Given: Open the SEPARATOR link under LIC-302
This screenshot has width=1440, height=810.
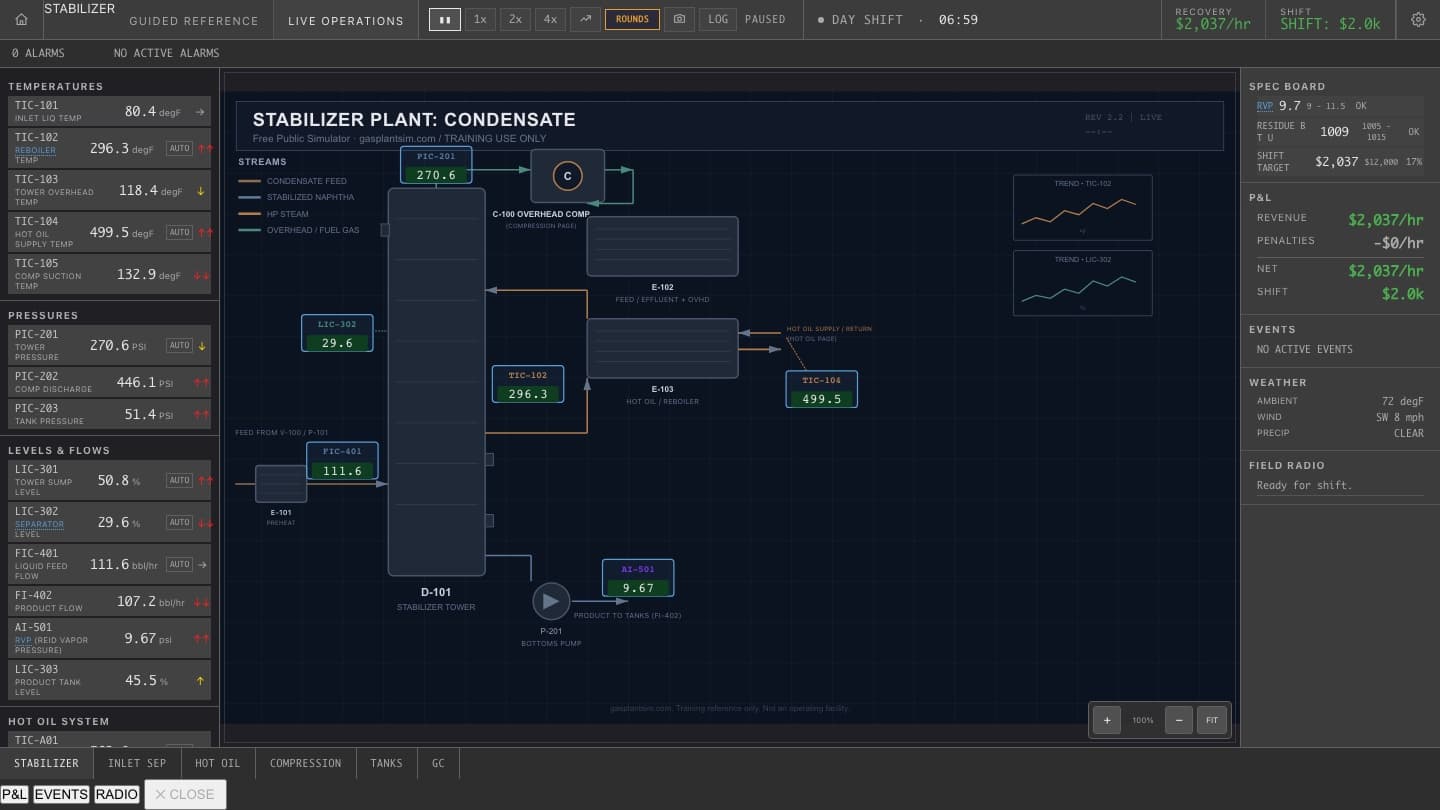Looking at the screenshot, I should [x=39, y=524].
